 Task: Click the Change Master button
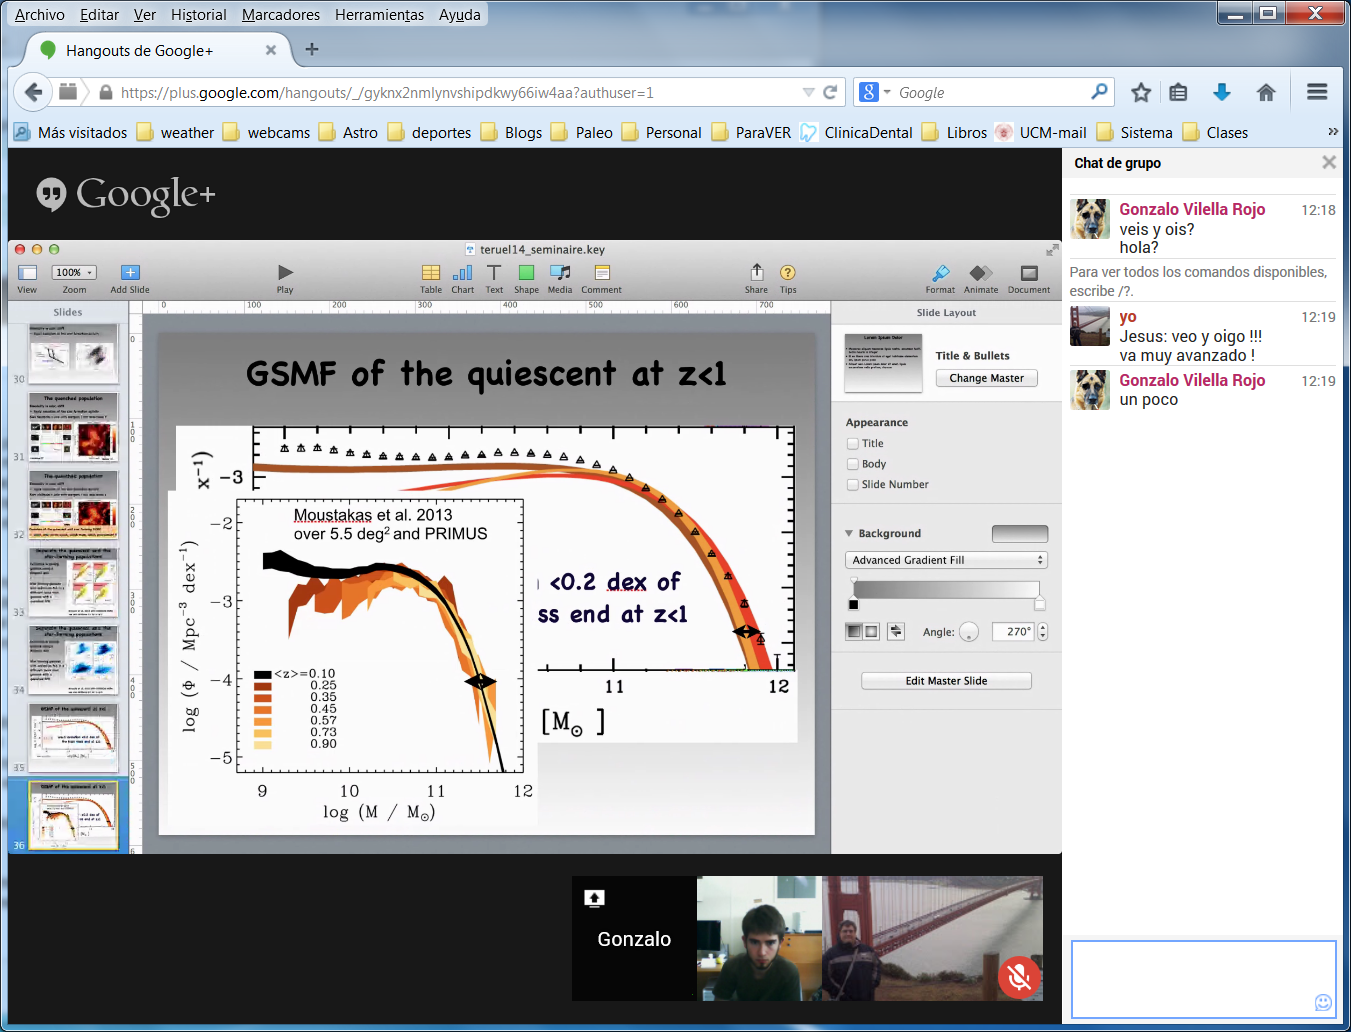pos(987,378)
